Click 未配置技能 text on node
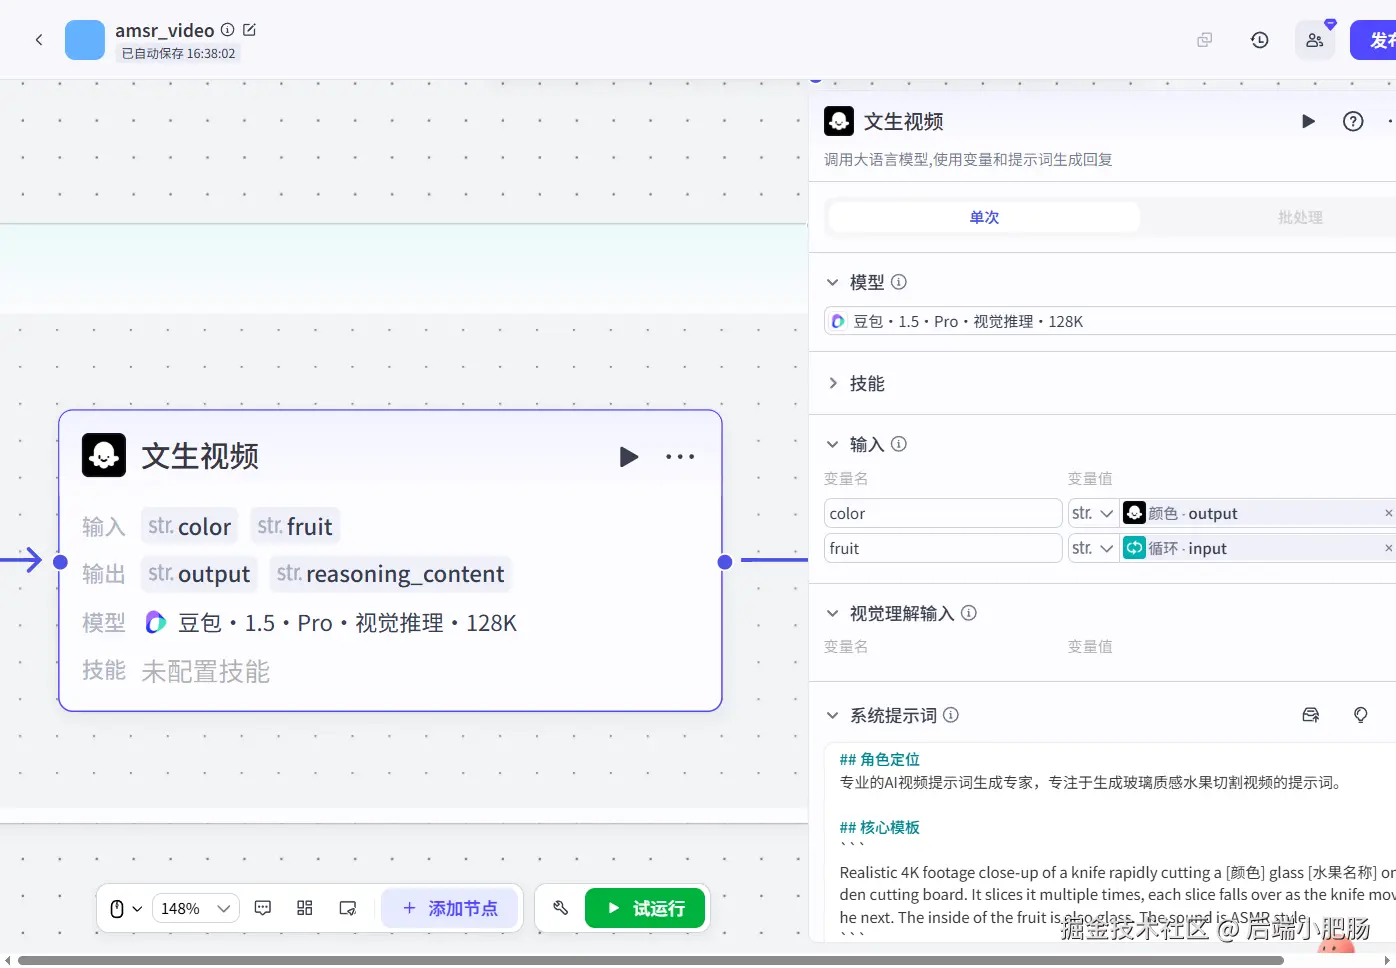Image resolution: width=1396 pixels, height=968 pixels. tap(206, 671)
